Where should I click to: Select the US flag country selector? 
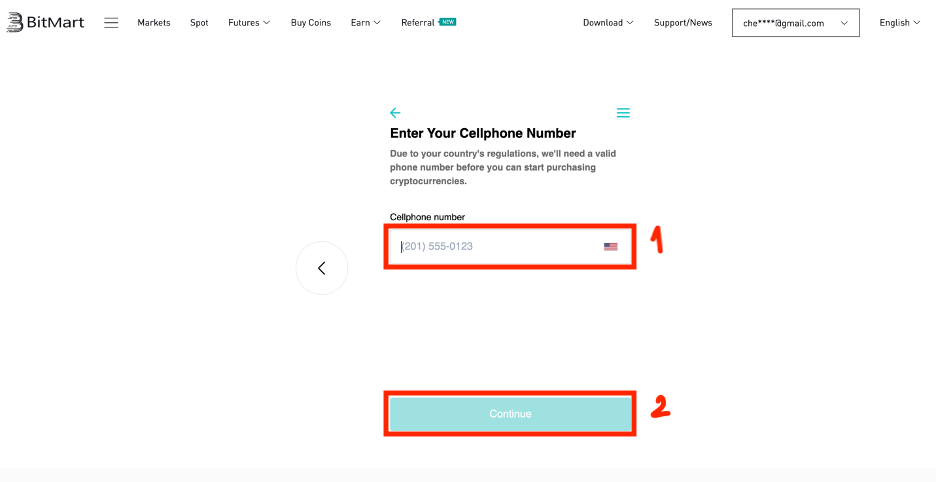click(611, 247)
